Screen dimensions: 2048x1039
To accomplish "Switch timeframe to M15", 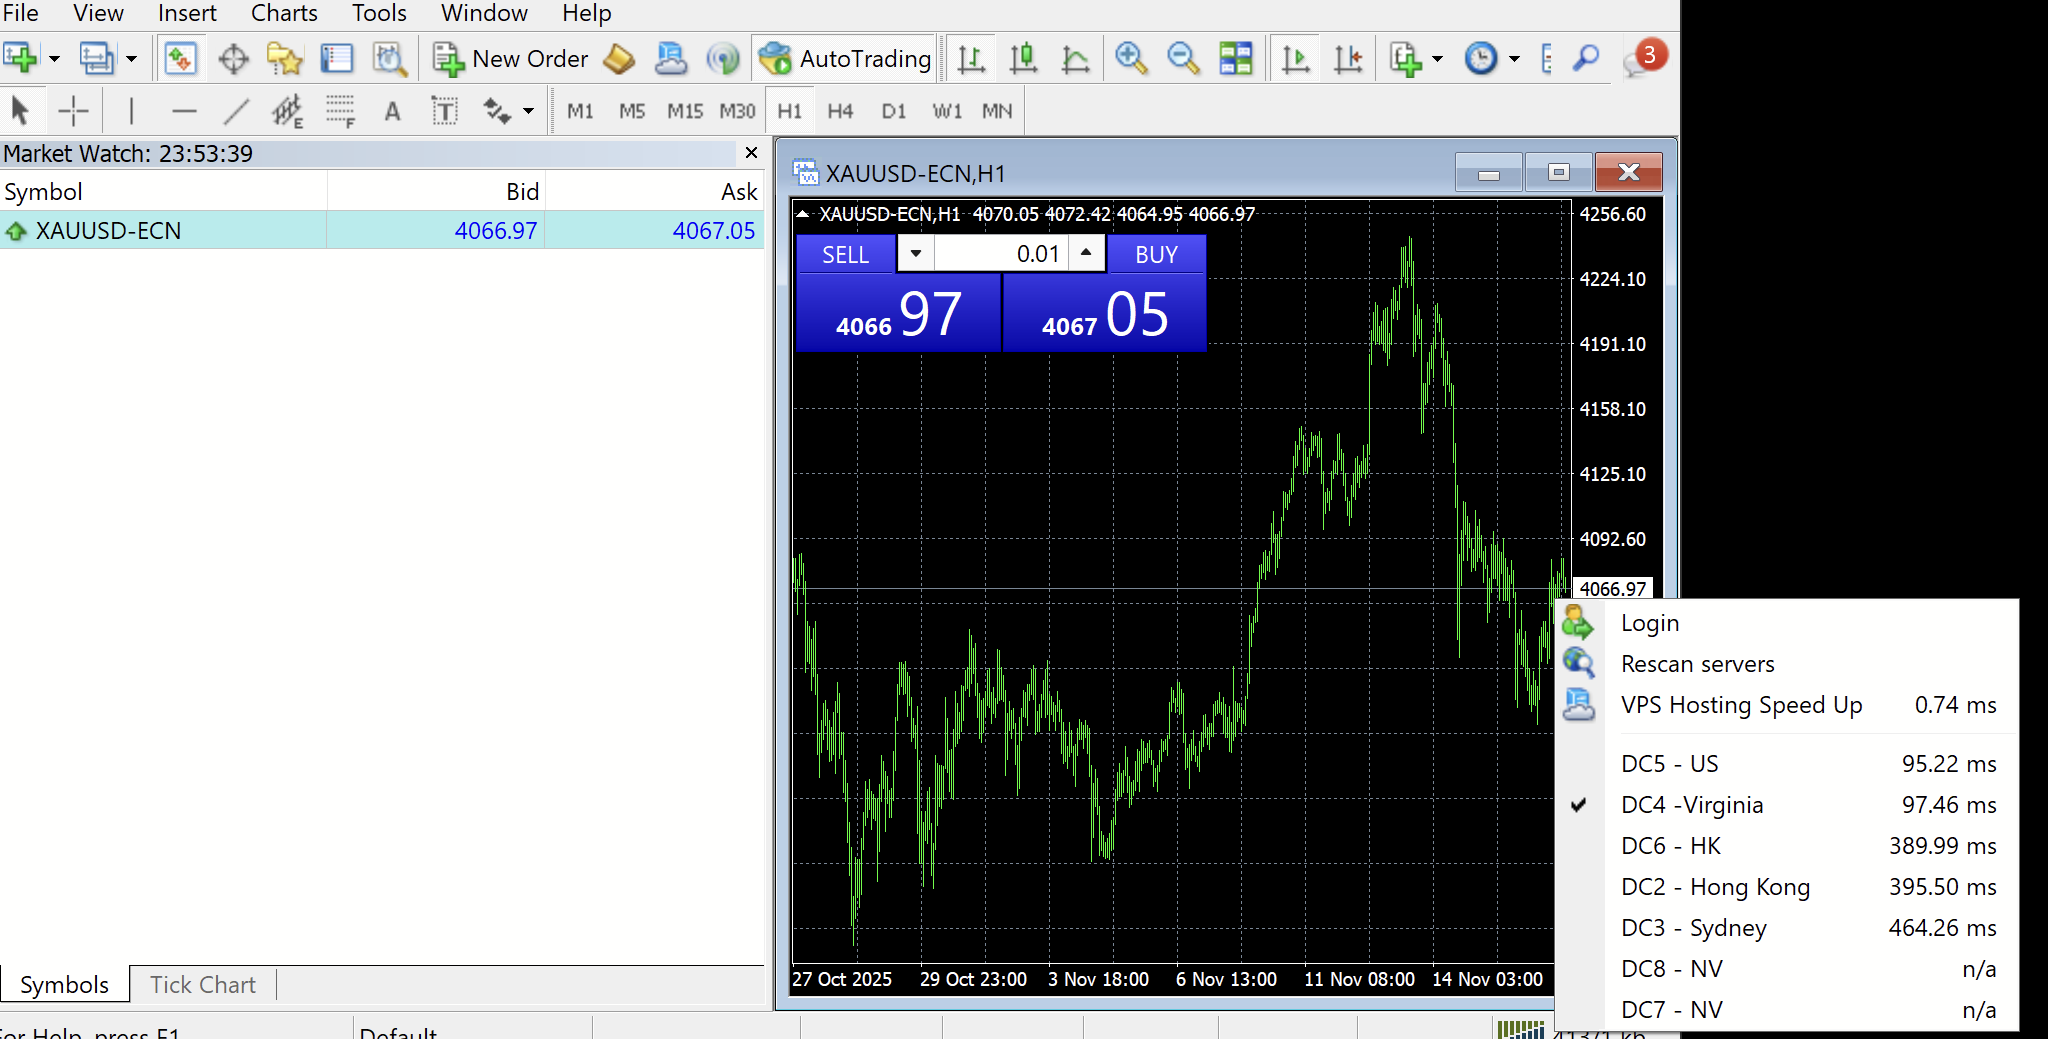I will (x=685, y=111).
